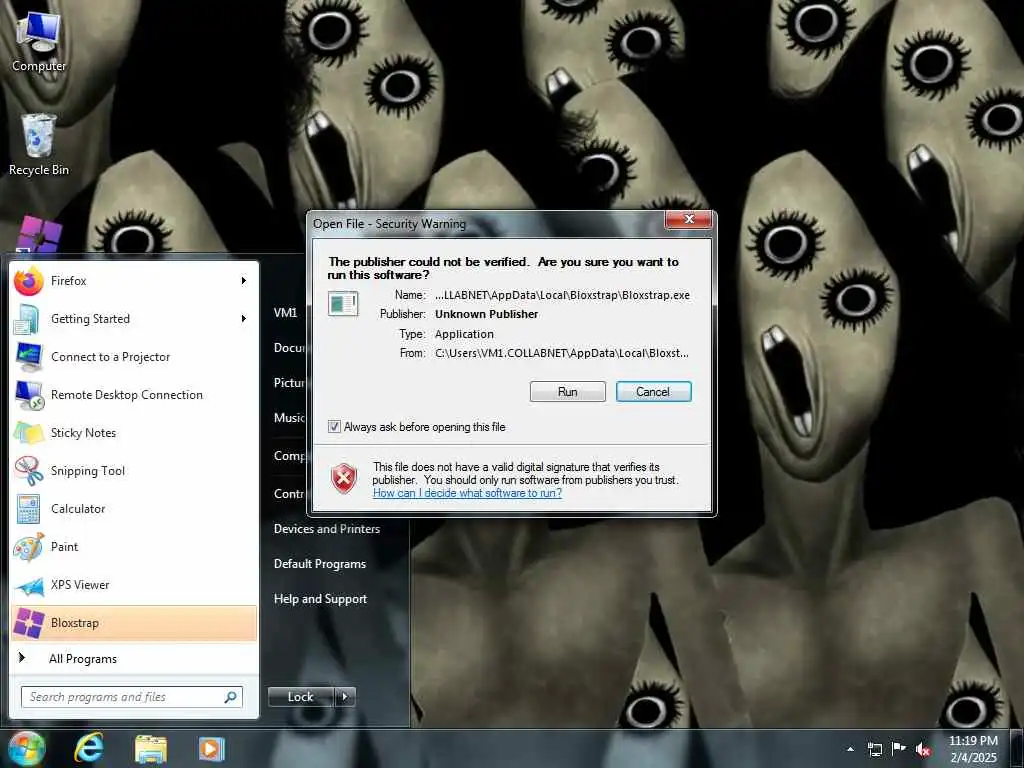1024x768 pixels.
Task: Open Internet Explorer from the taskbar
Action: click(x=89, y=748)
